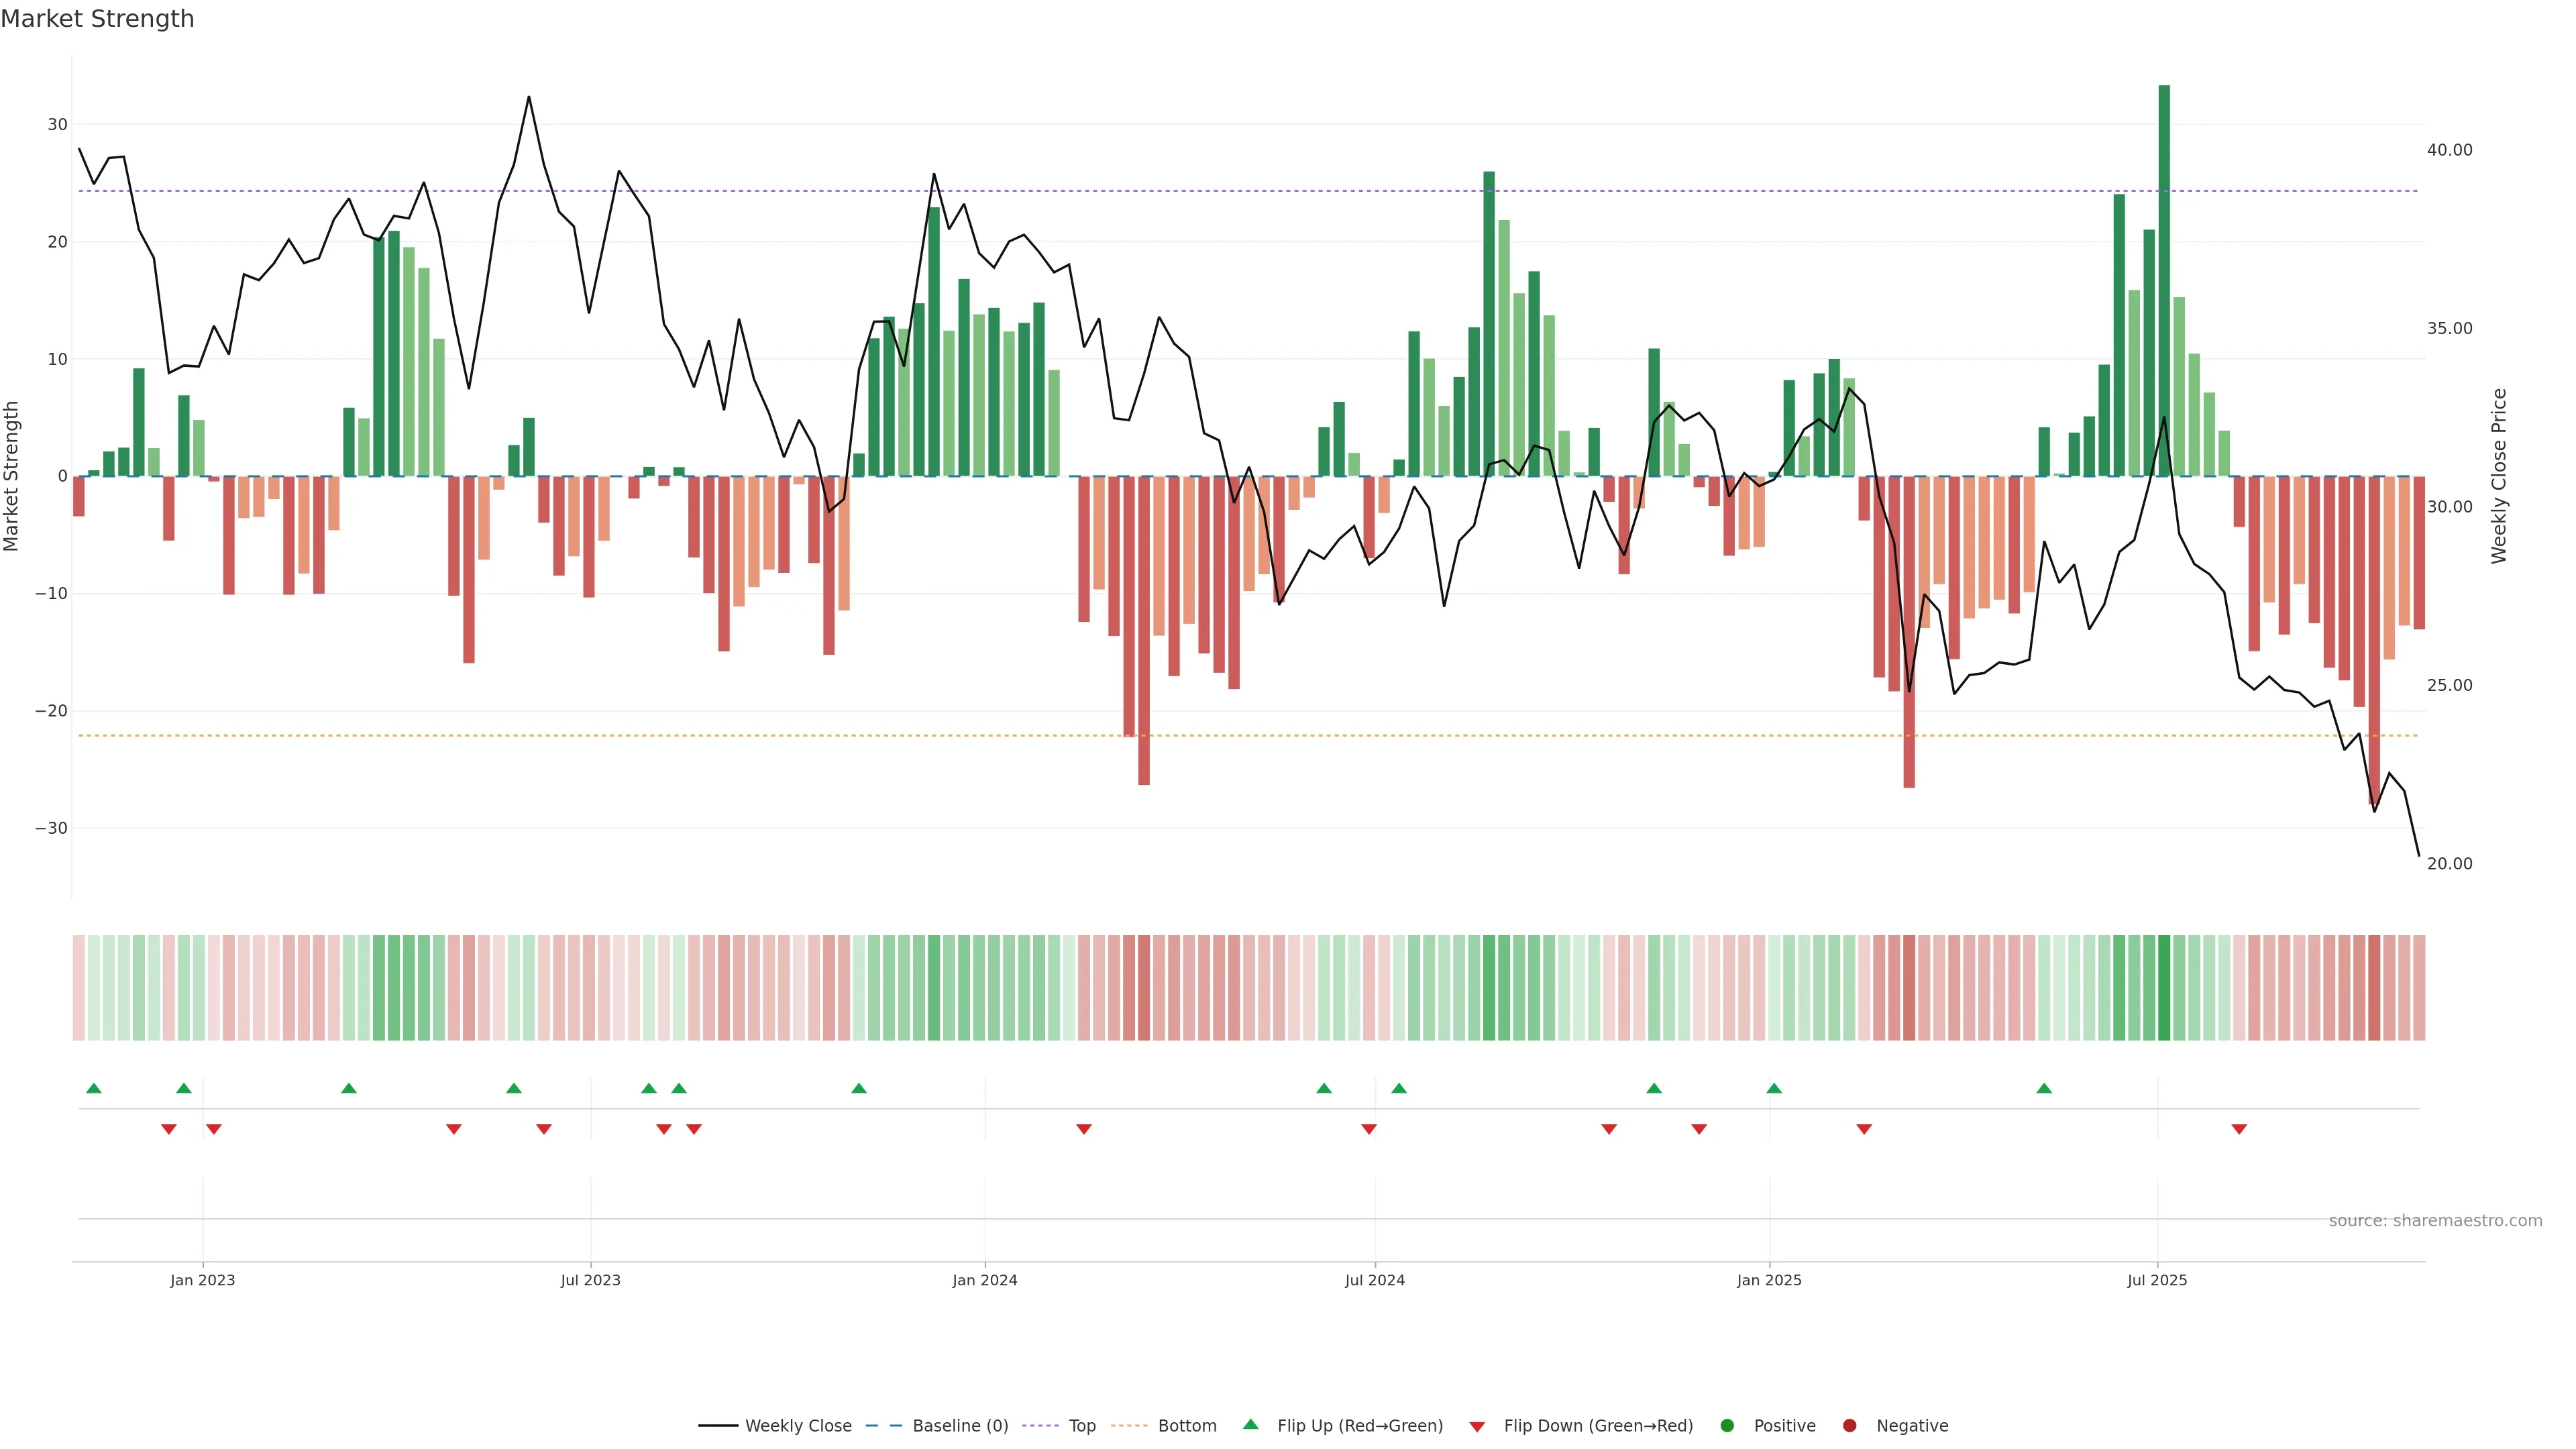Click the darkest green heatmap cell

(2164, 987)
